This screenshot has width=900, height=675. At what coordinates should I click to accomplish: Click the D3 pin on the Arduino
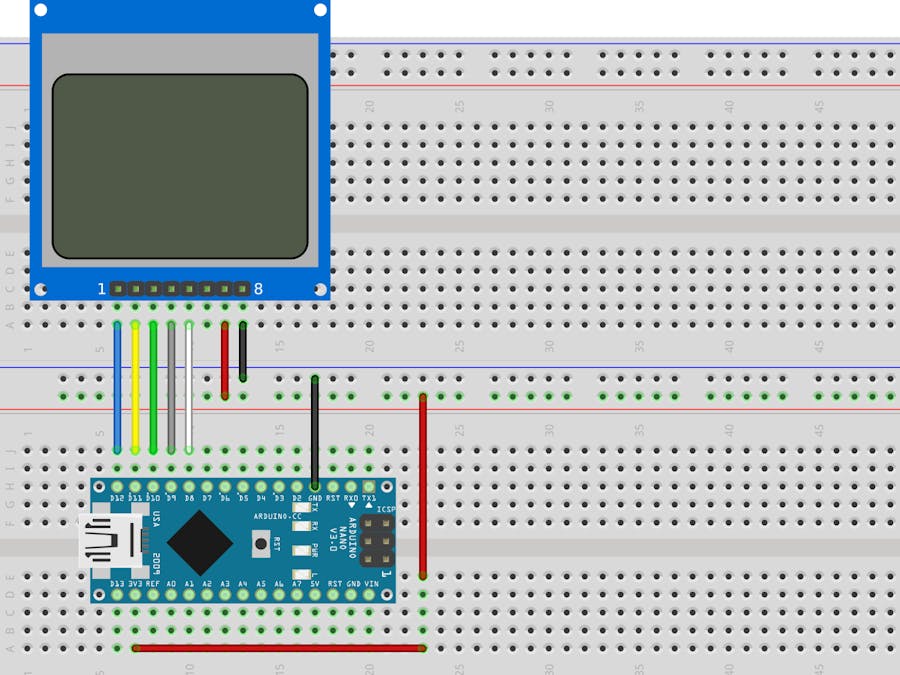pyautogui.click(x=279, y=487)
